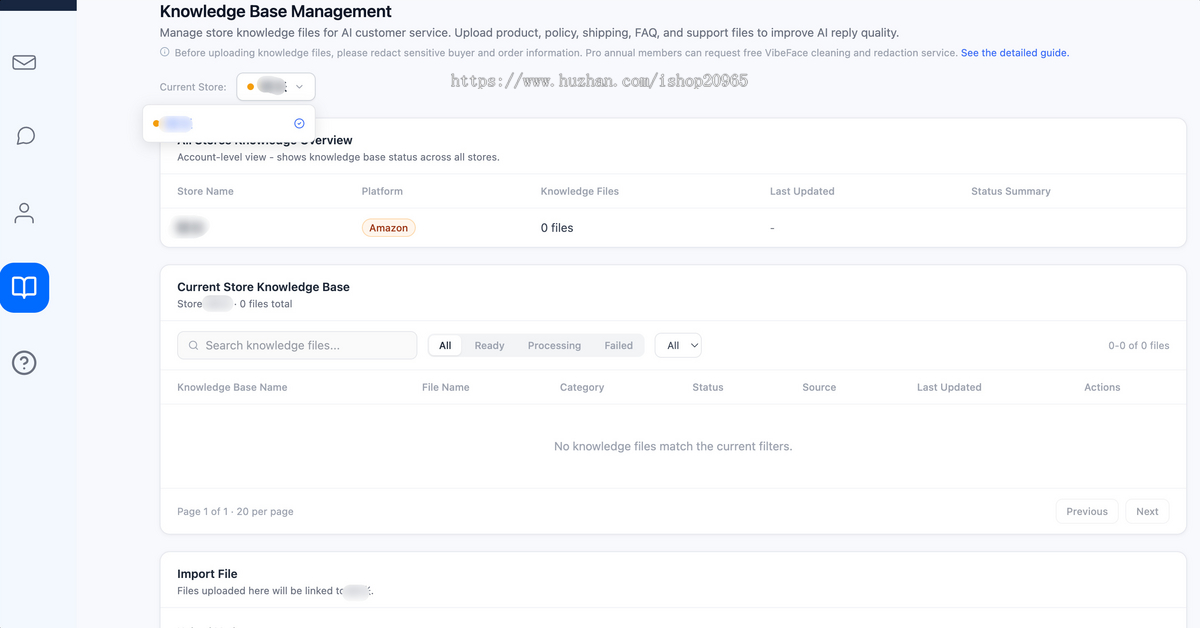
Task: Click the Status Summary column header
Action: point(1011,191)
